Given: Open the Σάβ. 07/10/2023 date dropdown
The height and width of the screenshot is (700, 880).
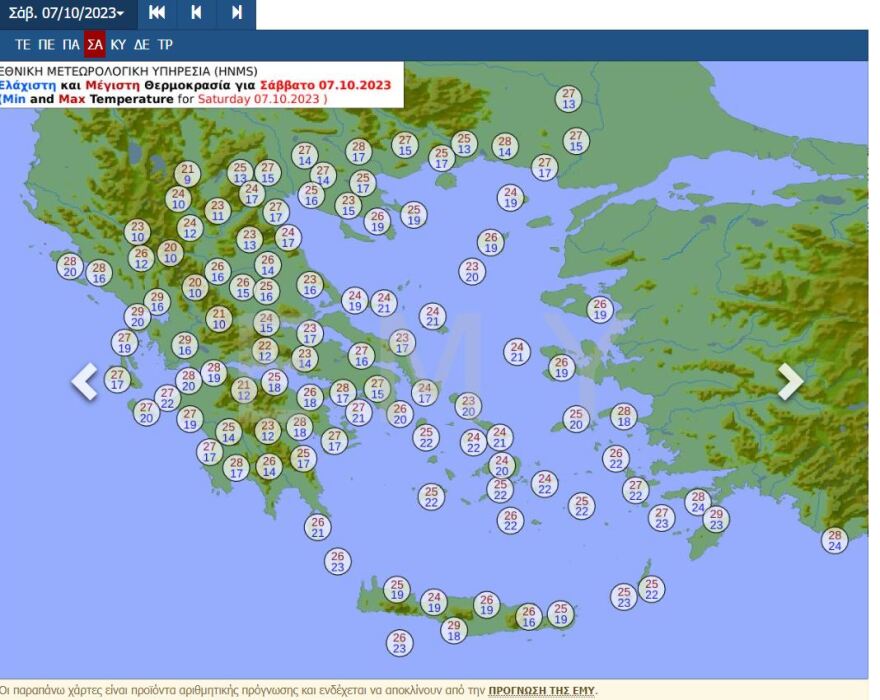Looking at the screenshot, I should point(67,13).
